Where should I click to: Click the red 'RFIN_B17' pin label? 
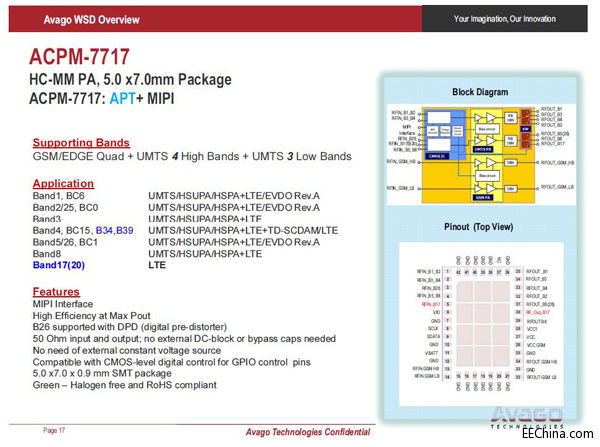[431, 304]
